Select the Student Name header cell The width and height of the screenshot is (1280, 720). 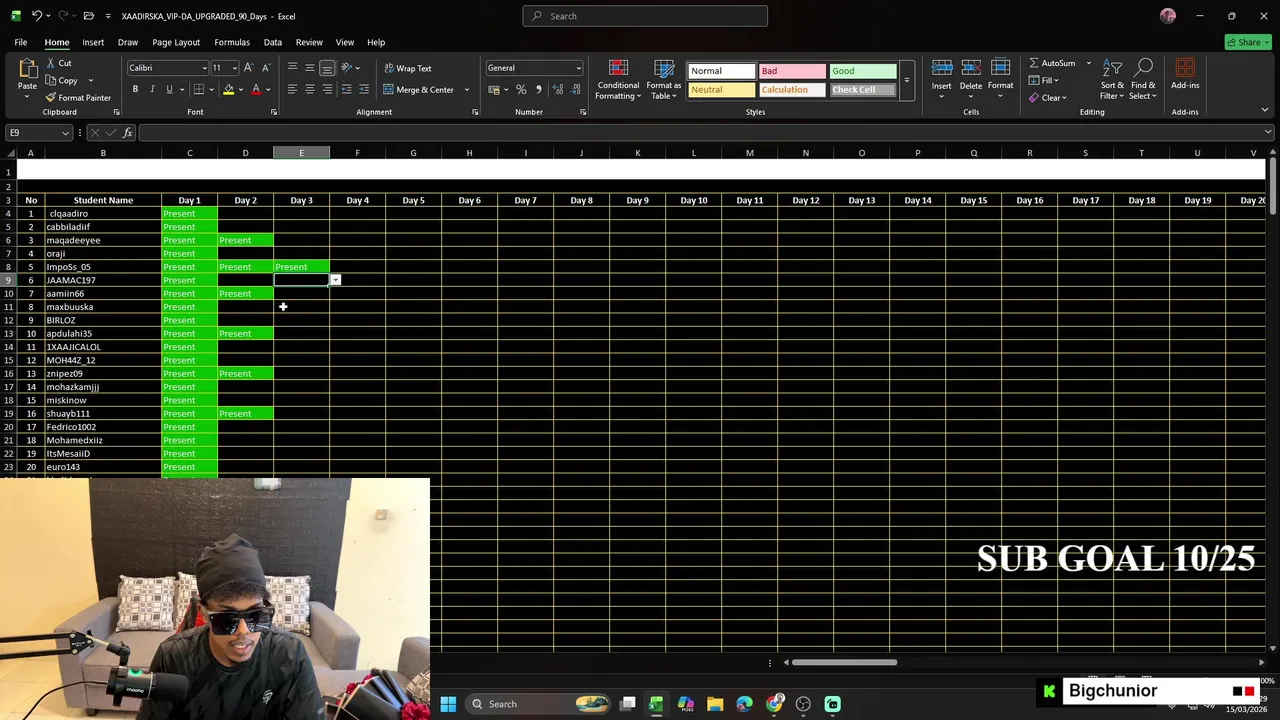pos(103,200)
